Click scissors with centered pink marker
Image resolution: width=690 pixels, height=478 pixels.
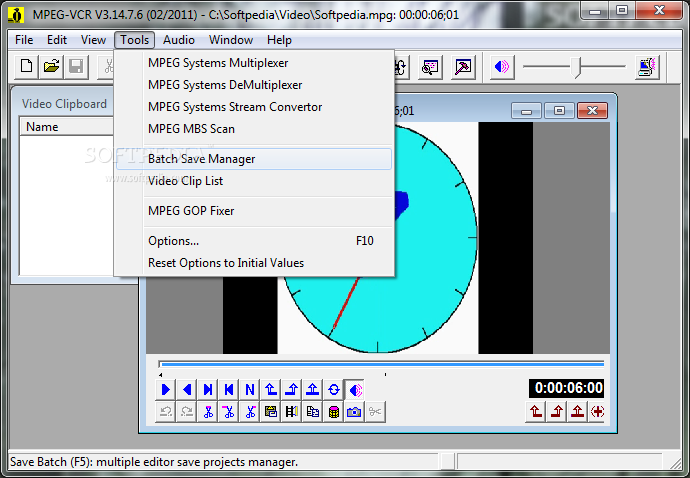pyautogui.click(x=208, y=412)
